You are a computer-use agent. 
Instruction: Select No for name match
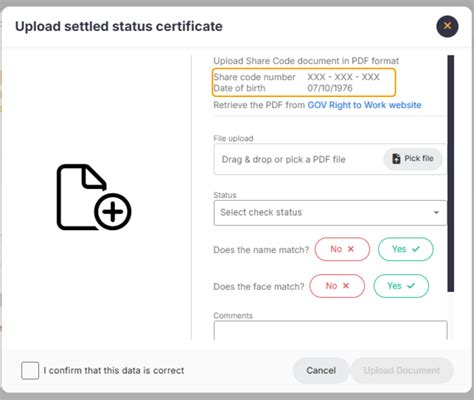pyautogui.click(x=342, y=249)
